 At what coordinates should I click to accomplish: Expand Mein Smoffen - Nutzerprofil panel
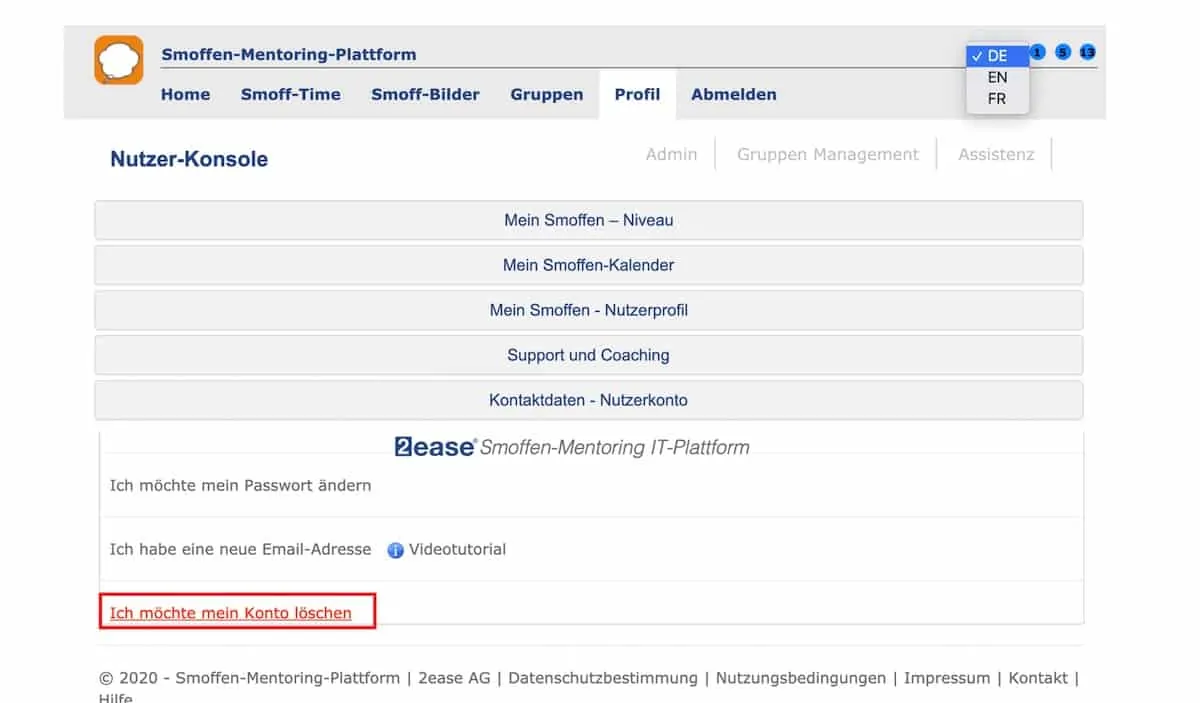pyautogui.click(x=588, y=310)
